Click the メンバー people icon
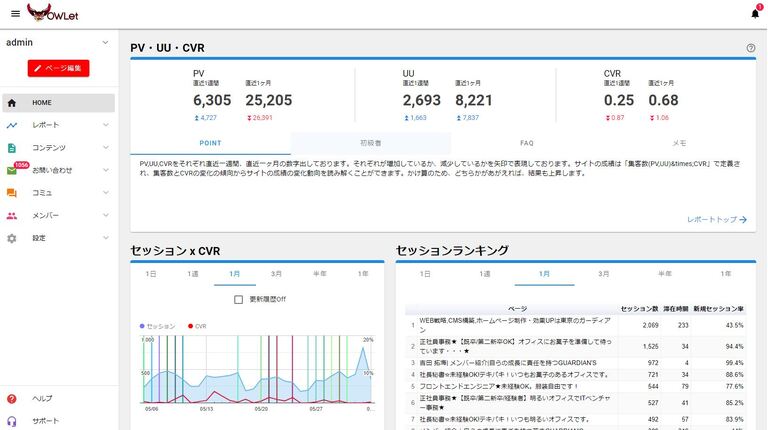The width and height of the screenshot is (768, 430). [12, 215]
